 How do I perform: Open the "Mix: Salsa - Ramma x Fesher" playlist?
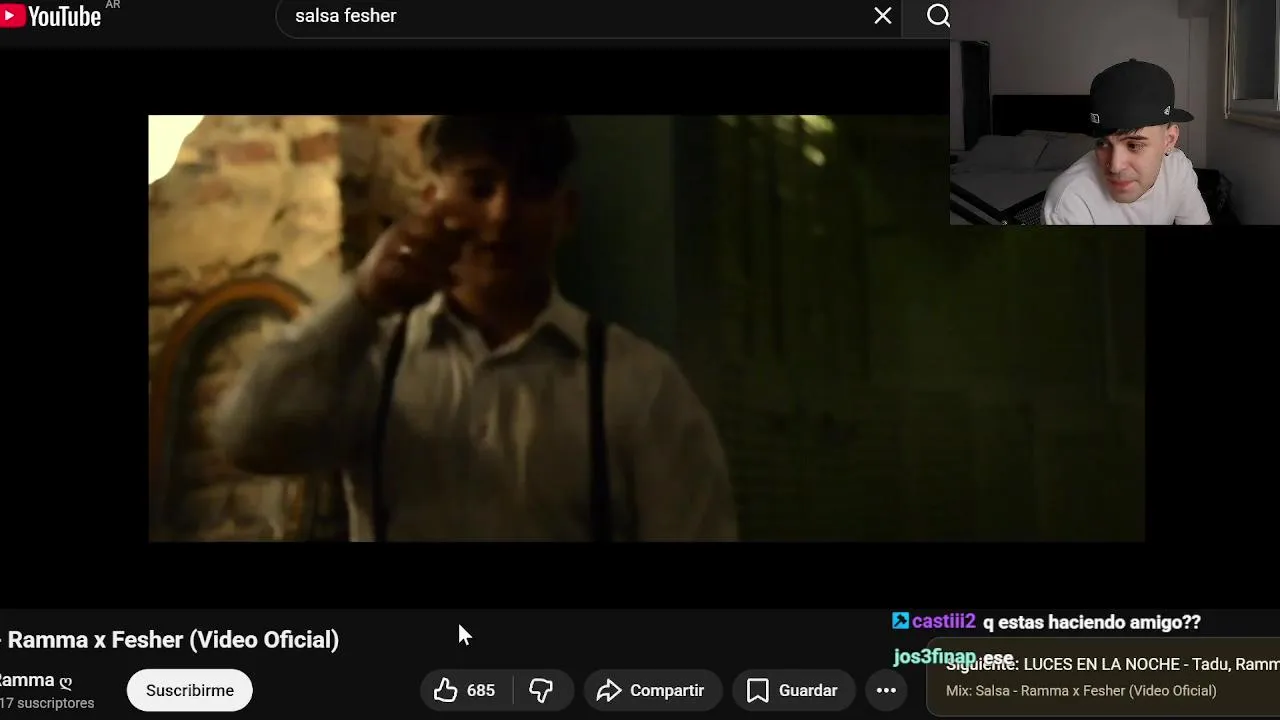(1081, 690)
